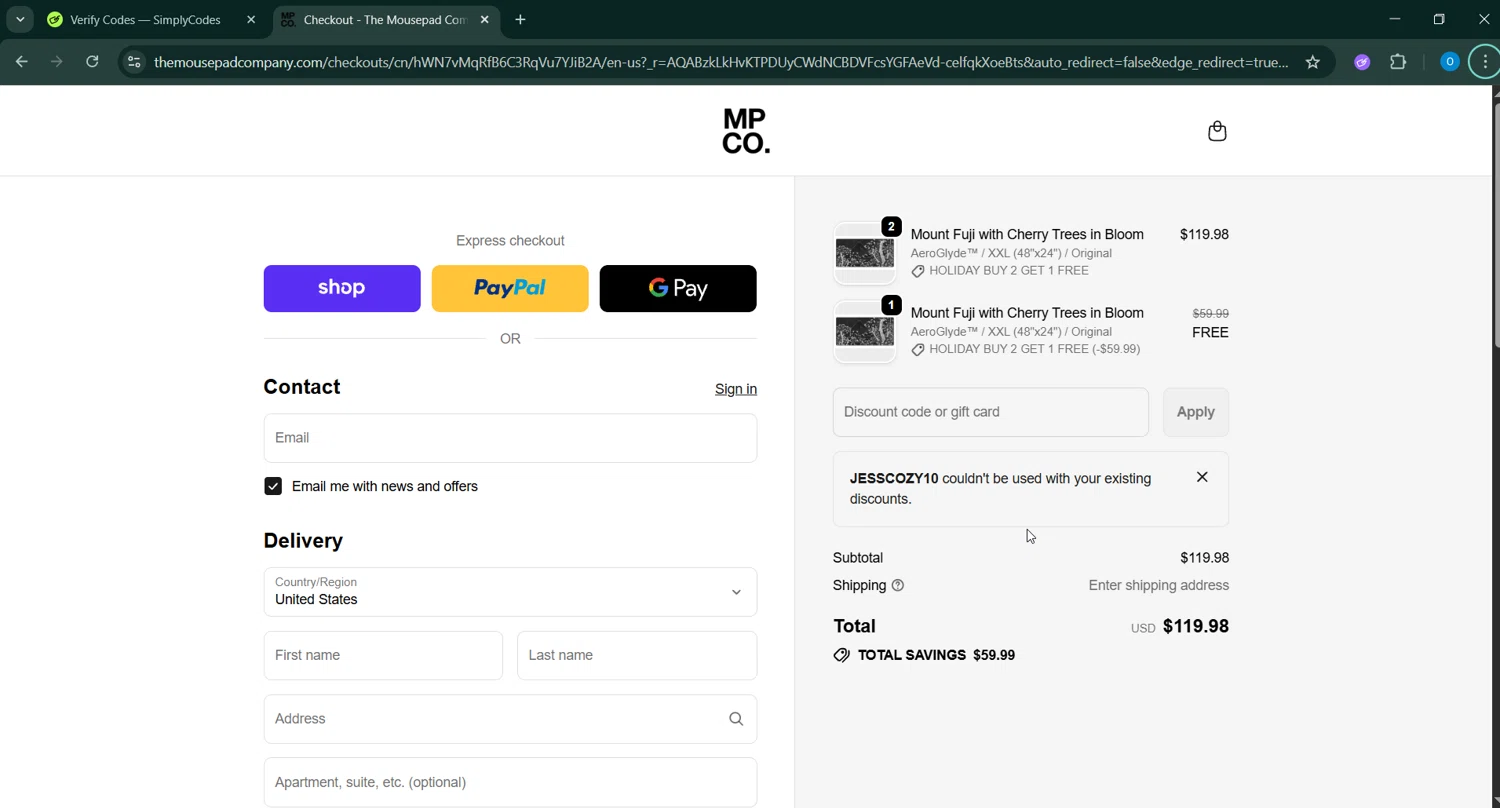The height and width of the screenshot is (808, 1500).
Task: Click the 'Express checkout' heading
Action: (x=510, y=240)
